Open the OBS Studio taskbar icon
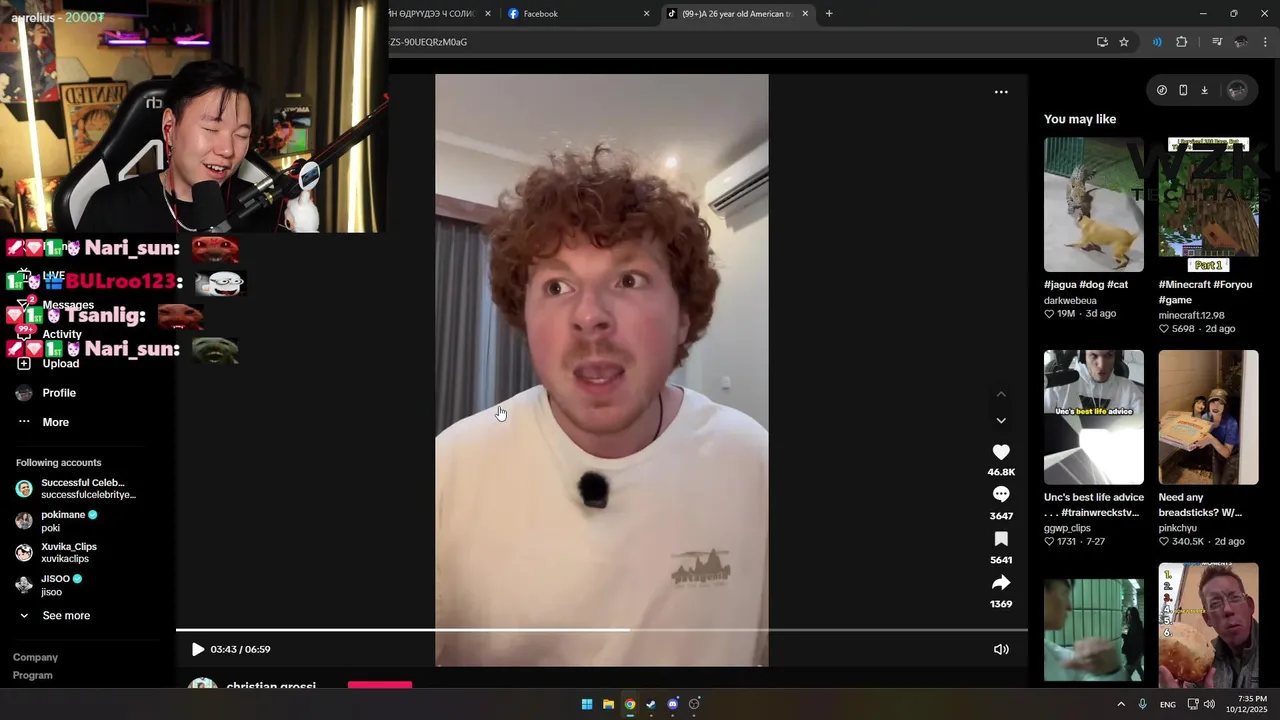Viewport: 1280px width, 720px height. (694, 704)
